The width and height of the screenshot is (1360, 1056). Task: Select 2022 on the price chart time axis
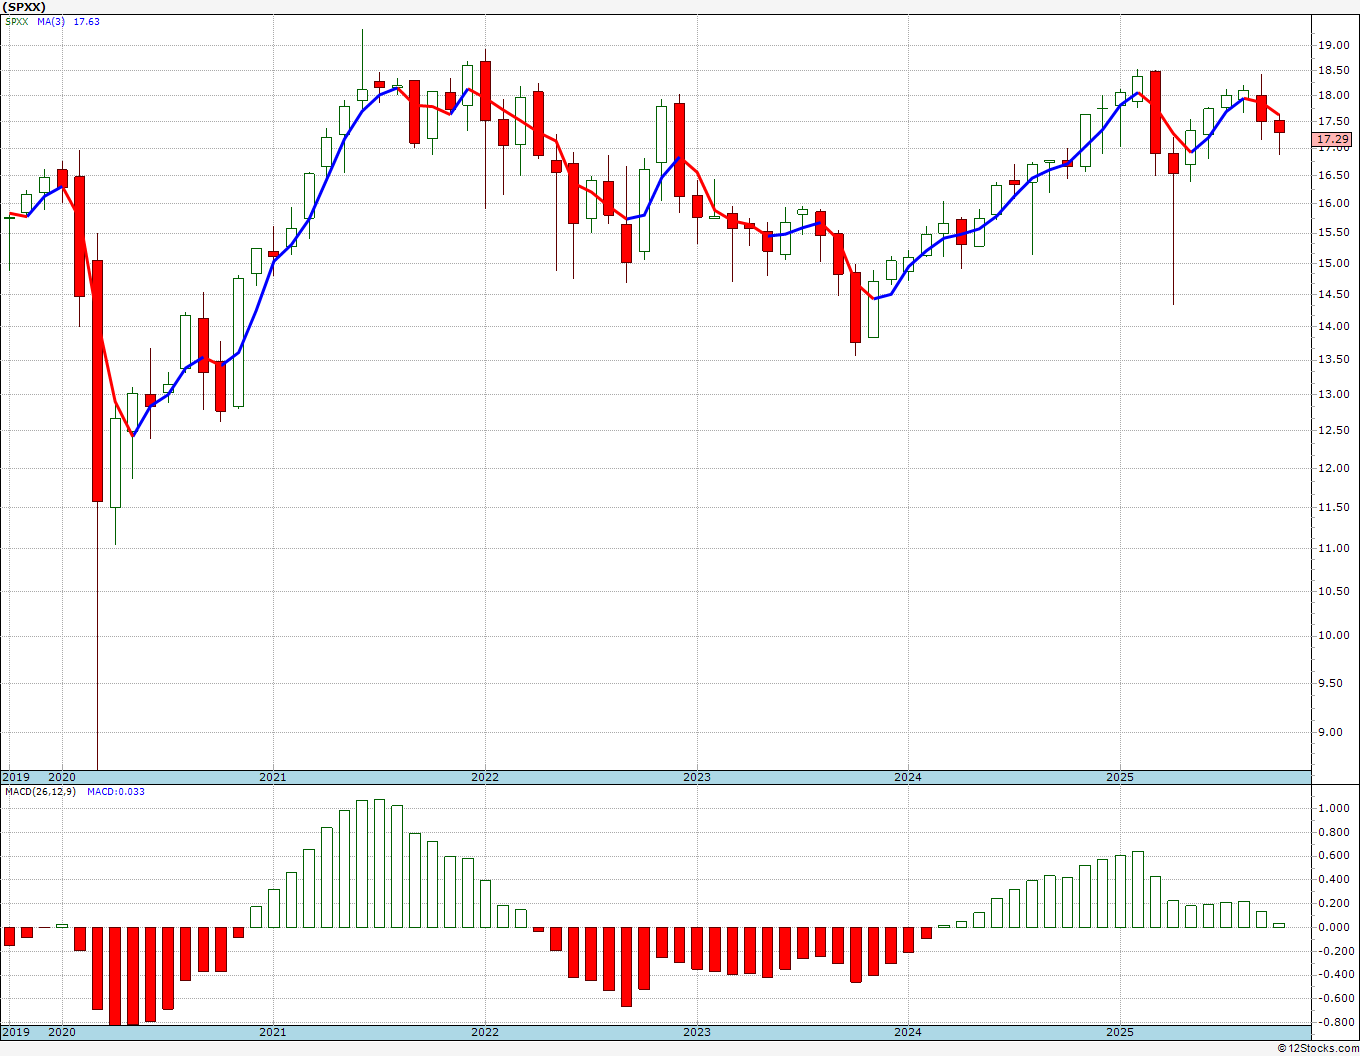pos(485,777)
